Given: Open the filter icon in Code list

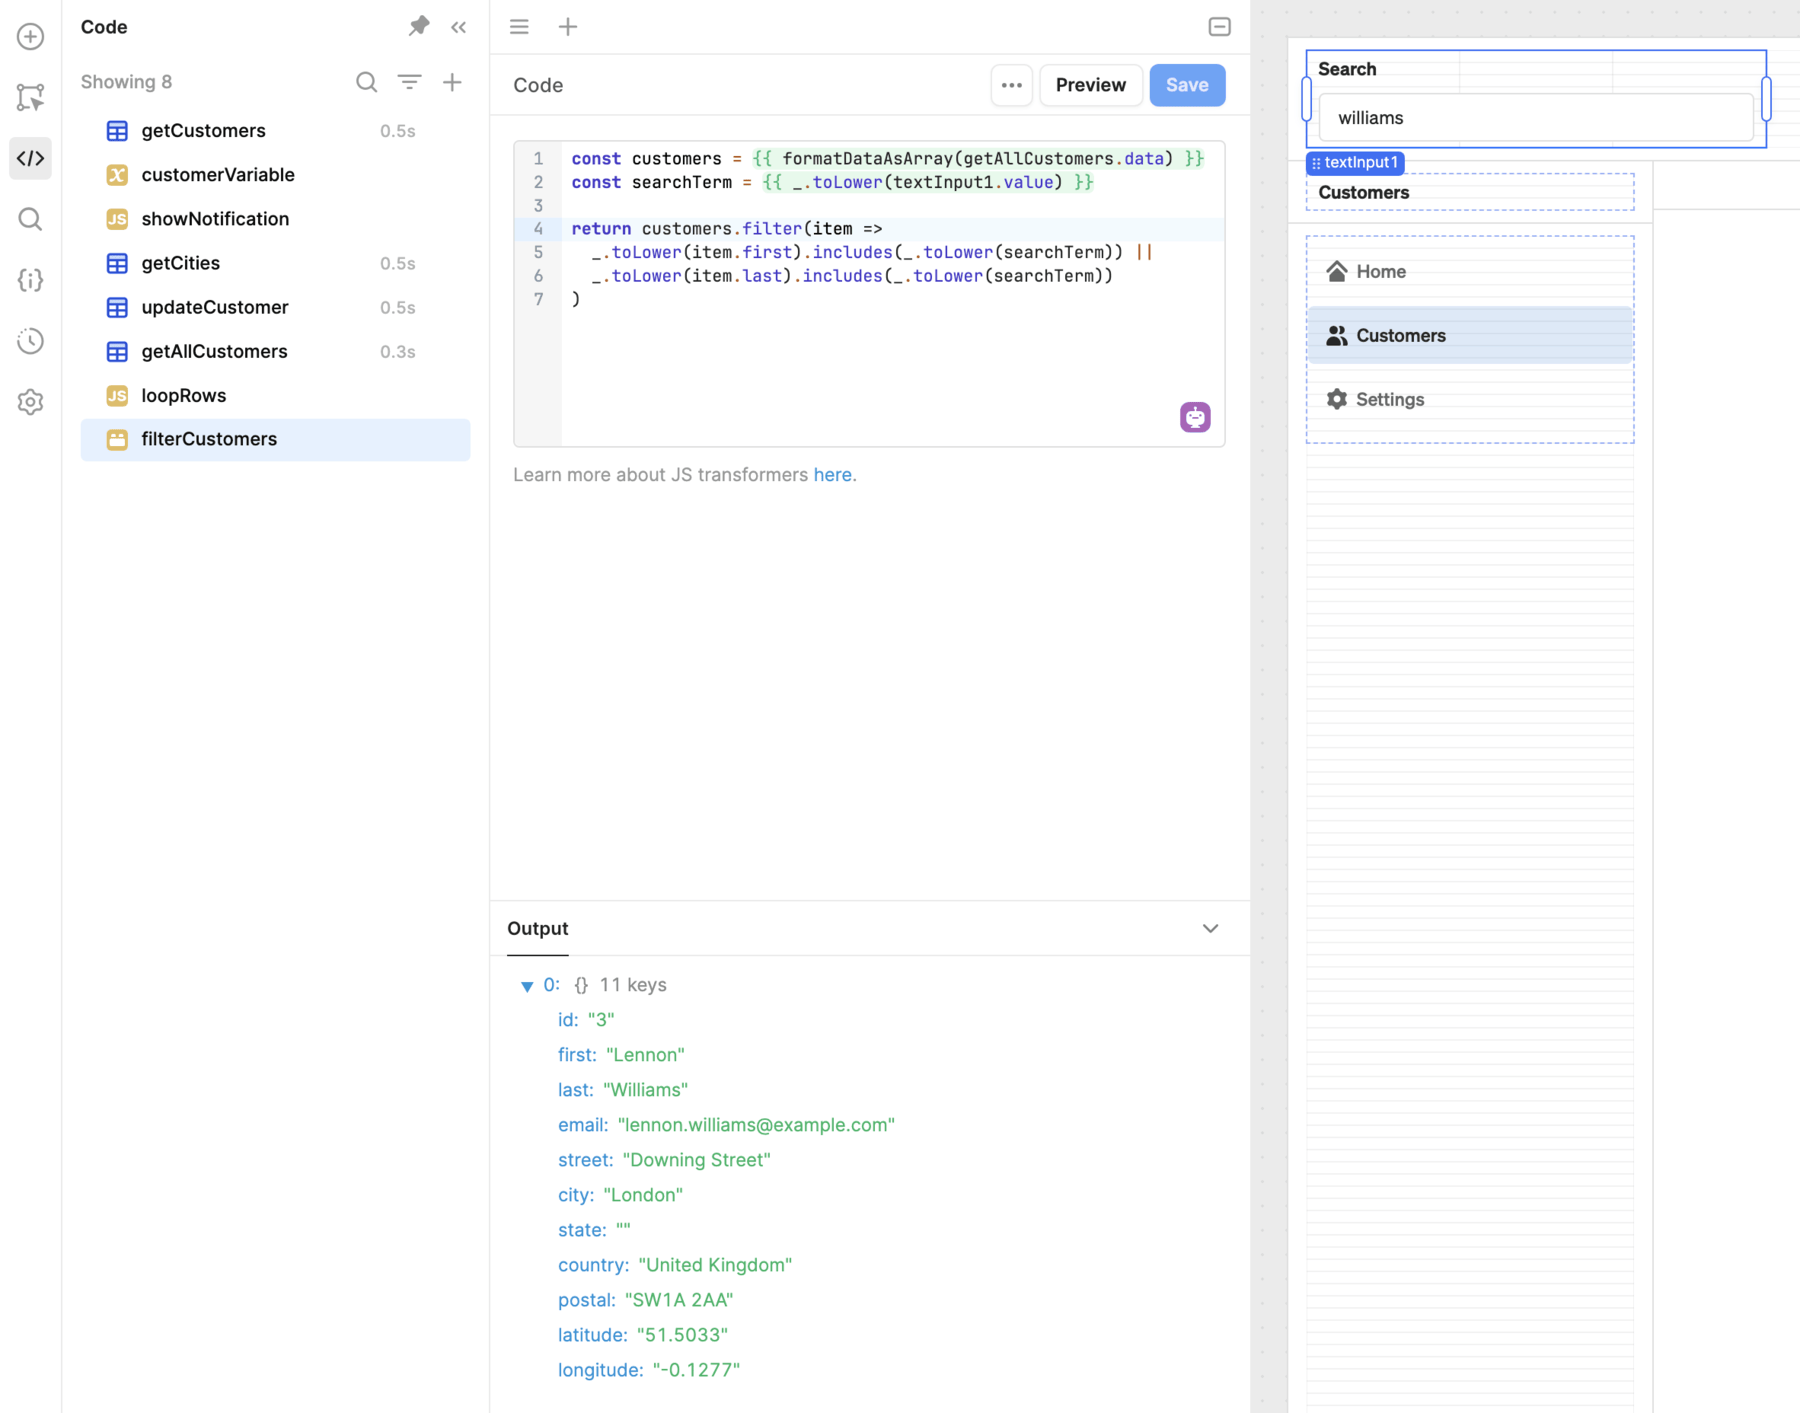Looking at the screenshot, I should 410,82.
